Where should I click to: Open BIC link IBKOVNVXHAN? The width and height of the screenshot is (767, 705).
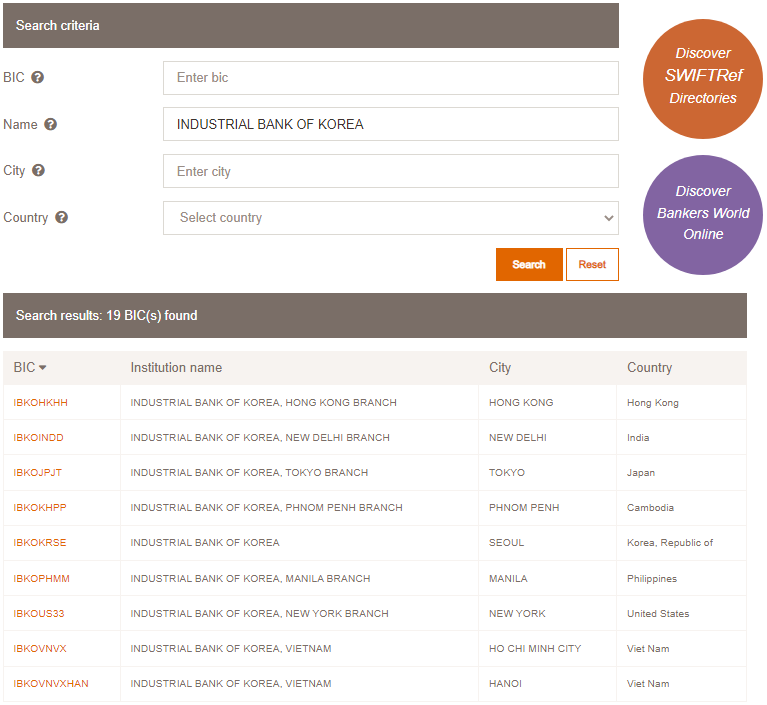51,683
